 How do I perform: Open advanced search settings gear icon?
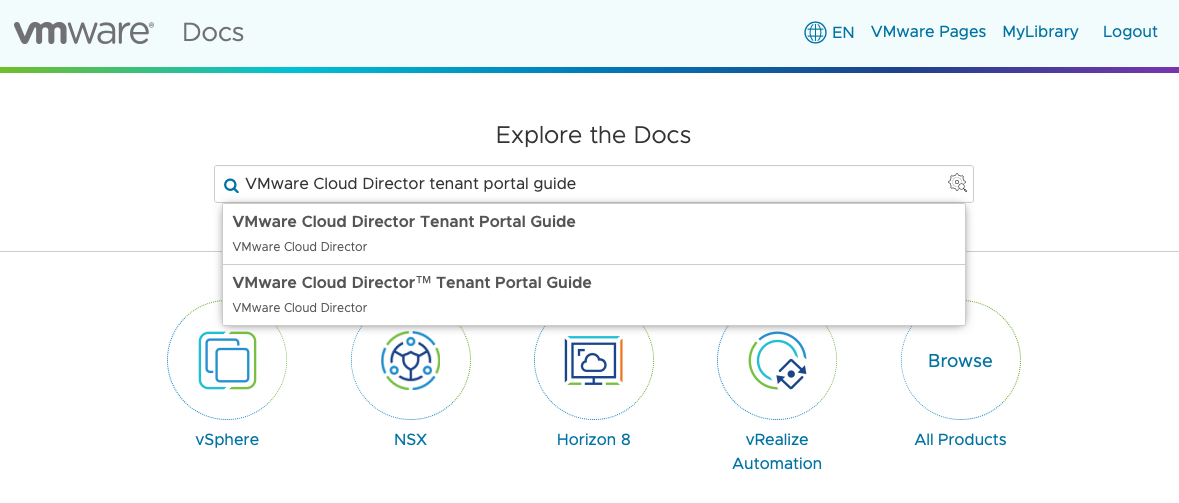(x=956, y=183)
